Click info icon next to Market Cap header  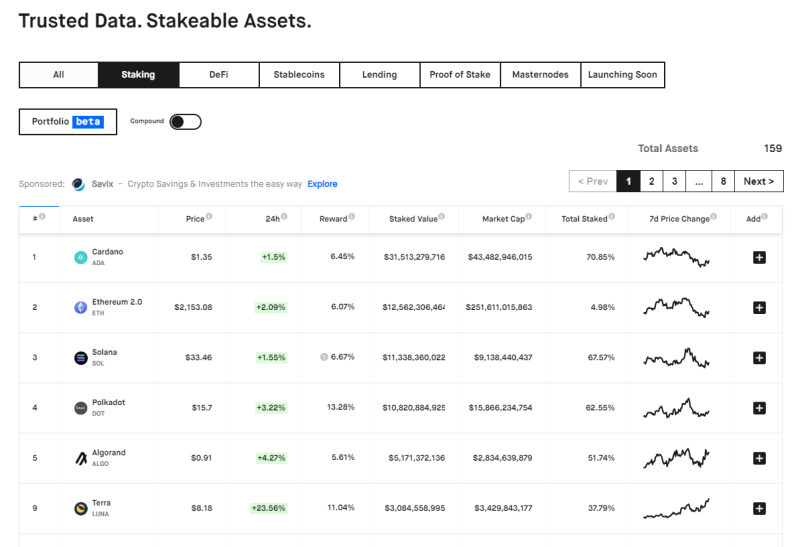pos(529,216)
